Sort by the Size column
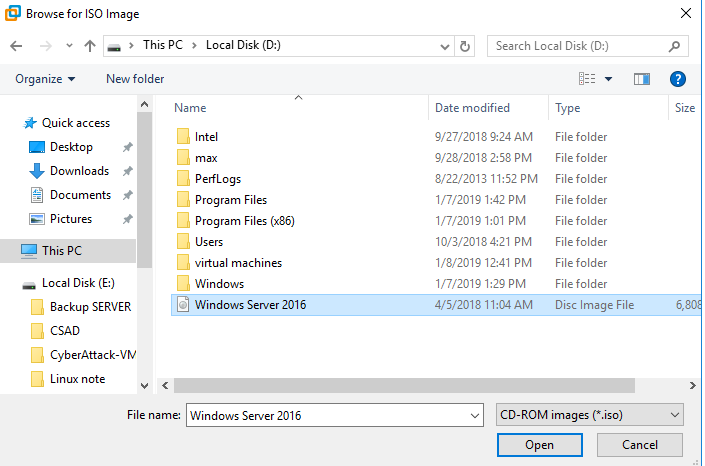 tap(685, 108)
